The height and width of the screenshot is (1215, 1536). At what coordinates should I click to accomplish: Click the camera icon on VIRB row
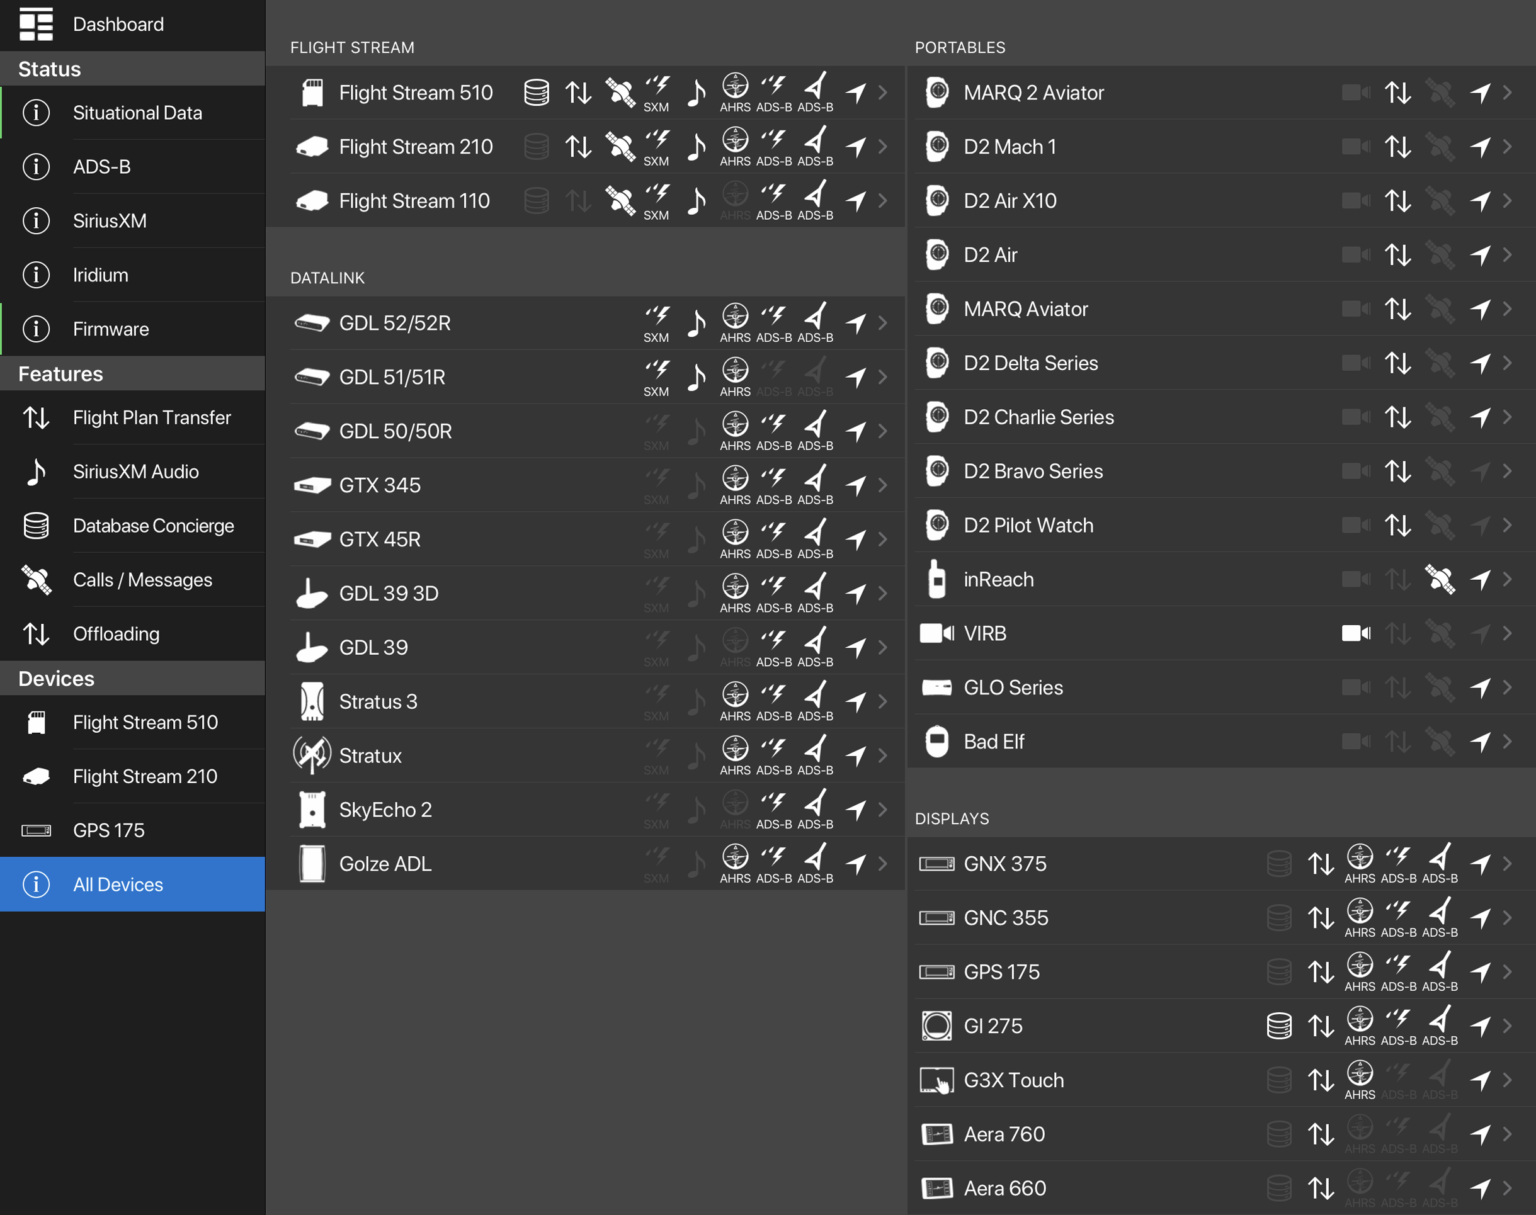click(1355, 633)
